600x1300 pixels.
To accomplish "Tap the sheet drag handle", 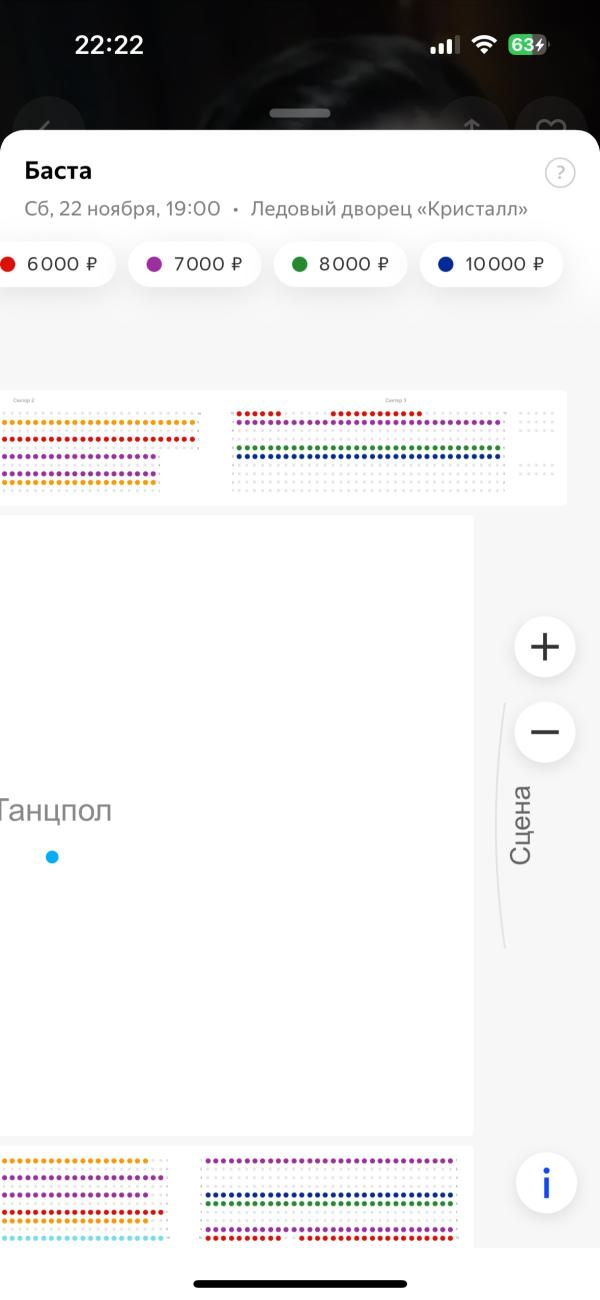I will (x=300, y=113).
